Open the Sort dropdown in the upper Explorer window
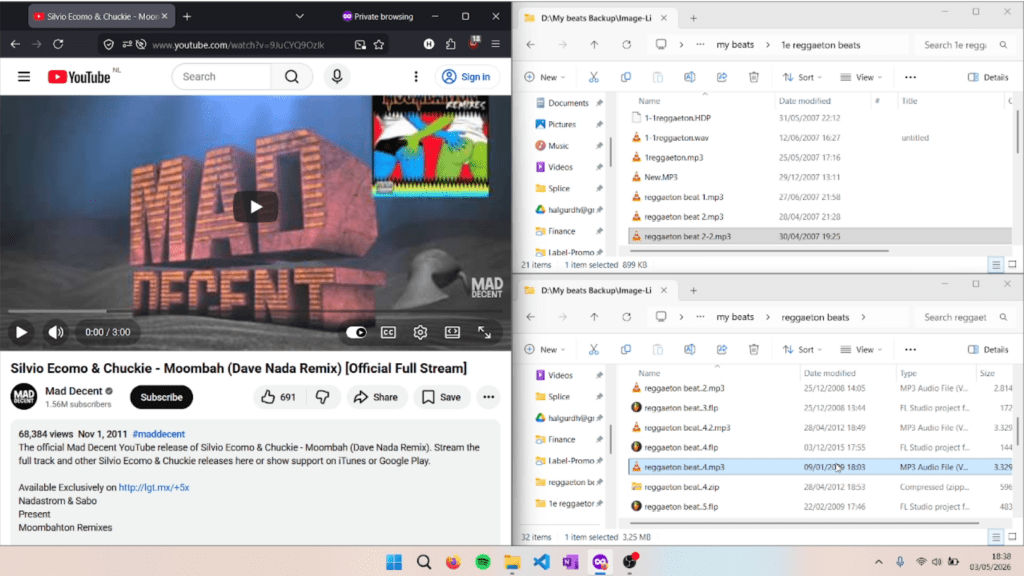The image size is (1024, 576). [802, 77]
